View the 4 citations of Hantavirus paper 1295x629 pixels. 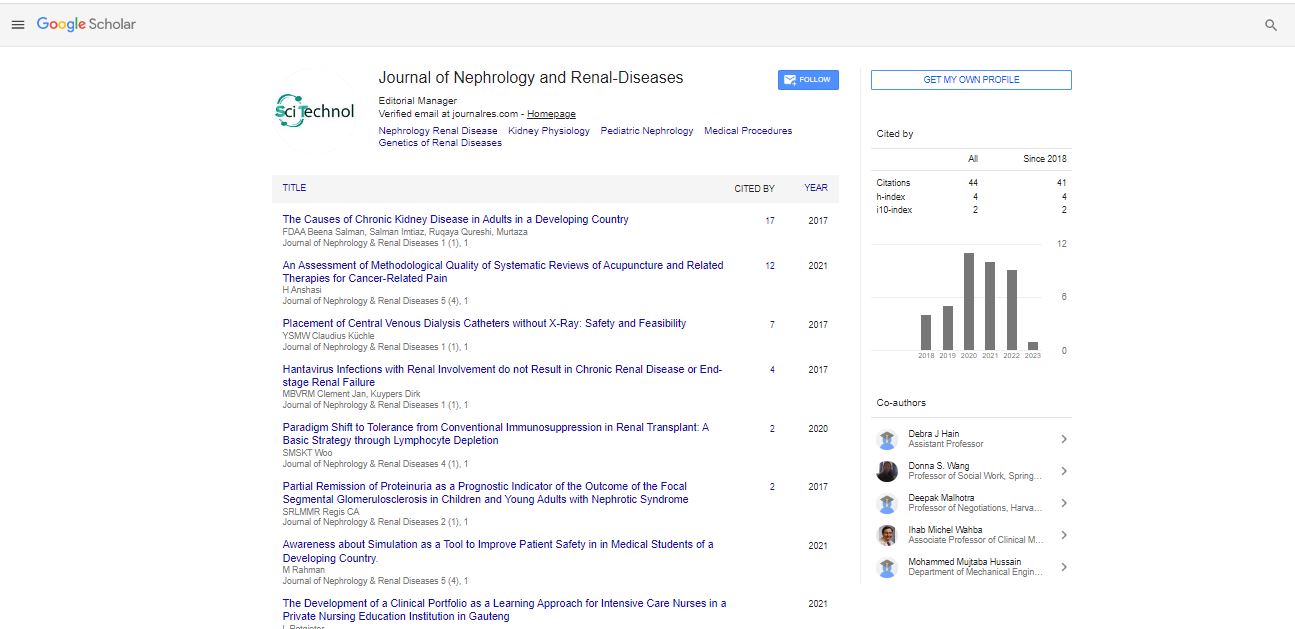coord(772,371)
